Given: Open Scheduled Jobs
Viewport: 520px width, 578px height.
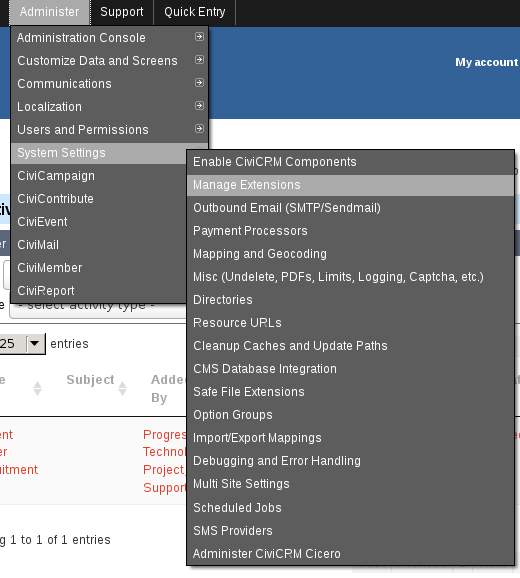Looking at the screenshot, I should (350, 508).
